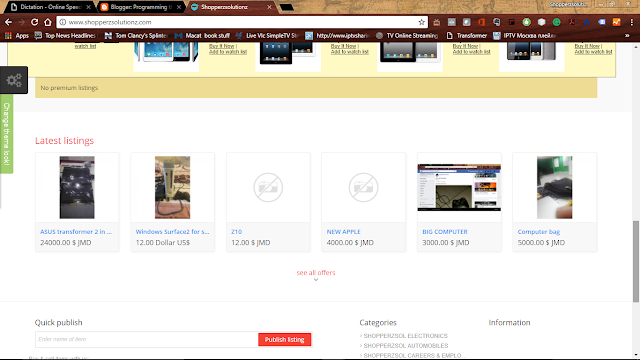Click the green thumbs-up extension icon
The height and width of the screenshot is (360, 640).
pyautogui.click(x=527, y=22)
